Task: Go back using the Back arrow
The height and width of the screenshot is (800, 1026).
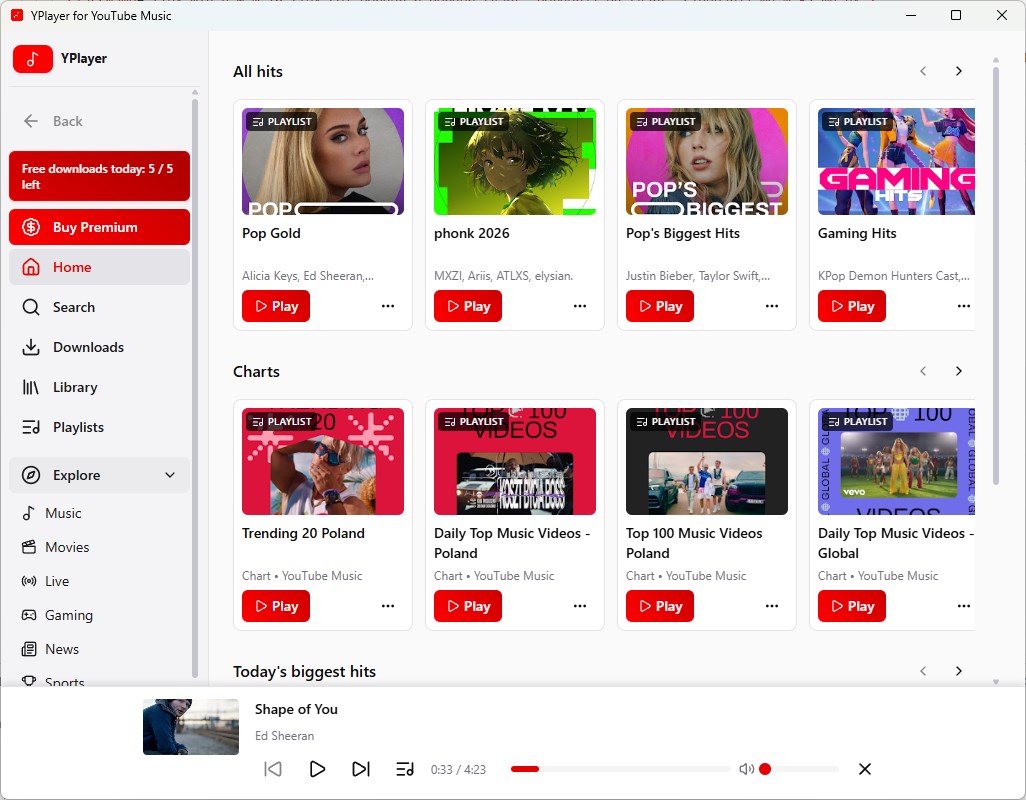Action: click(52, 121)
